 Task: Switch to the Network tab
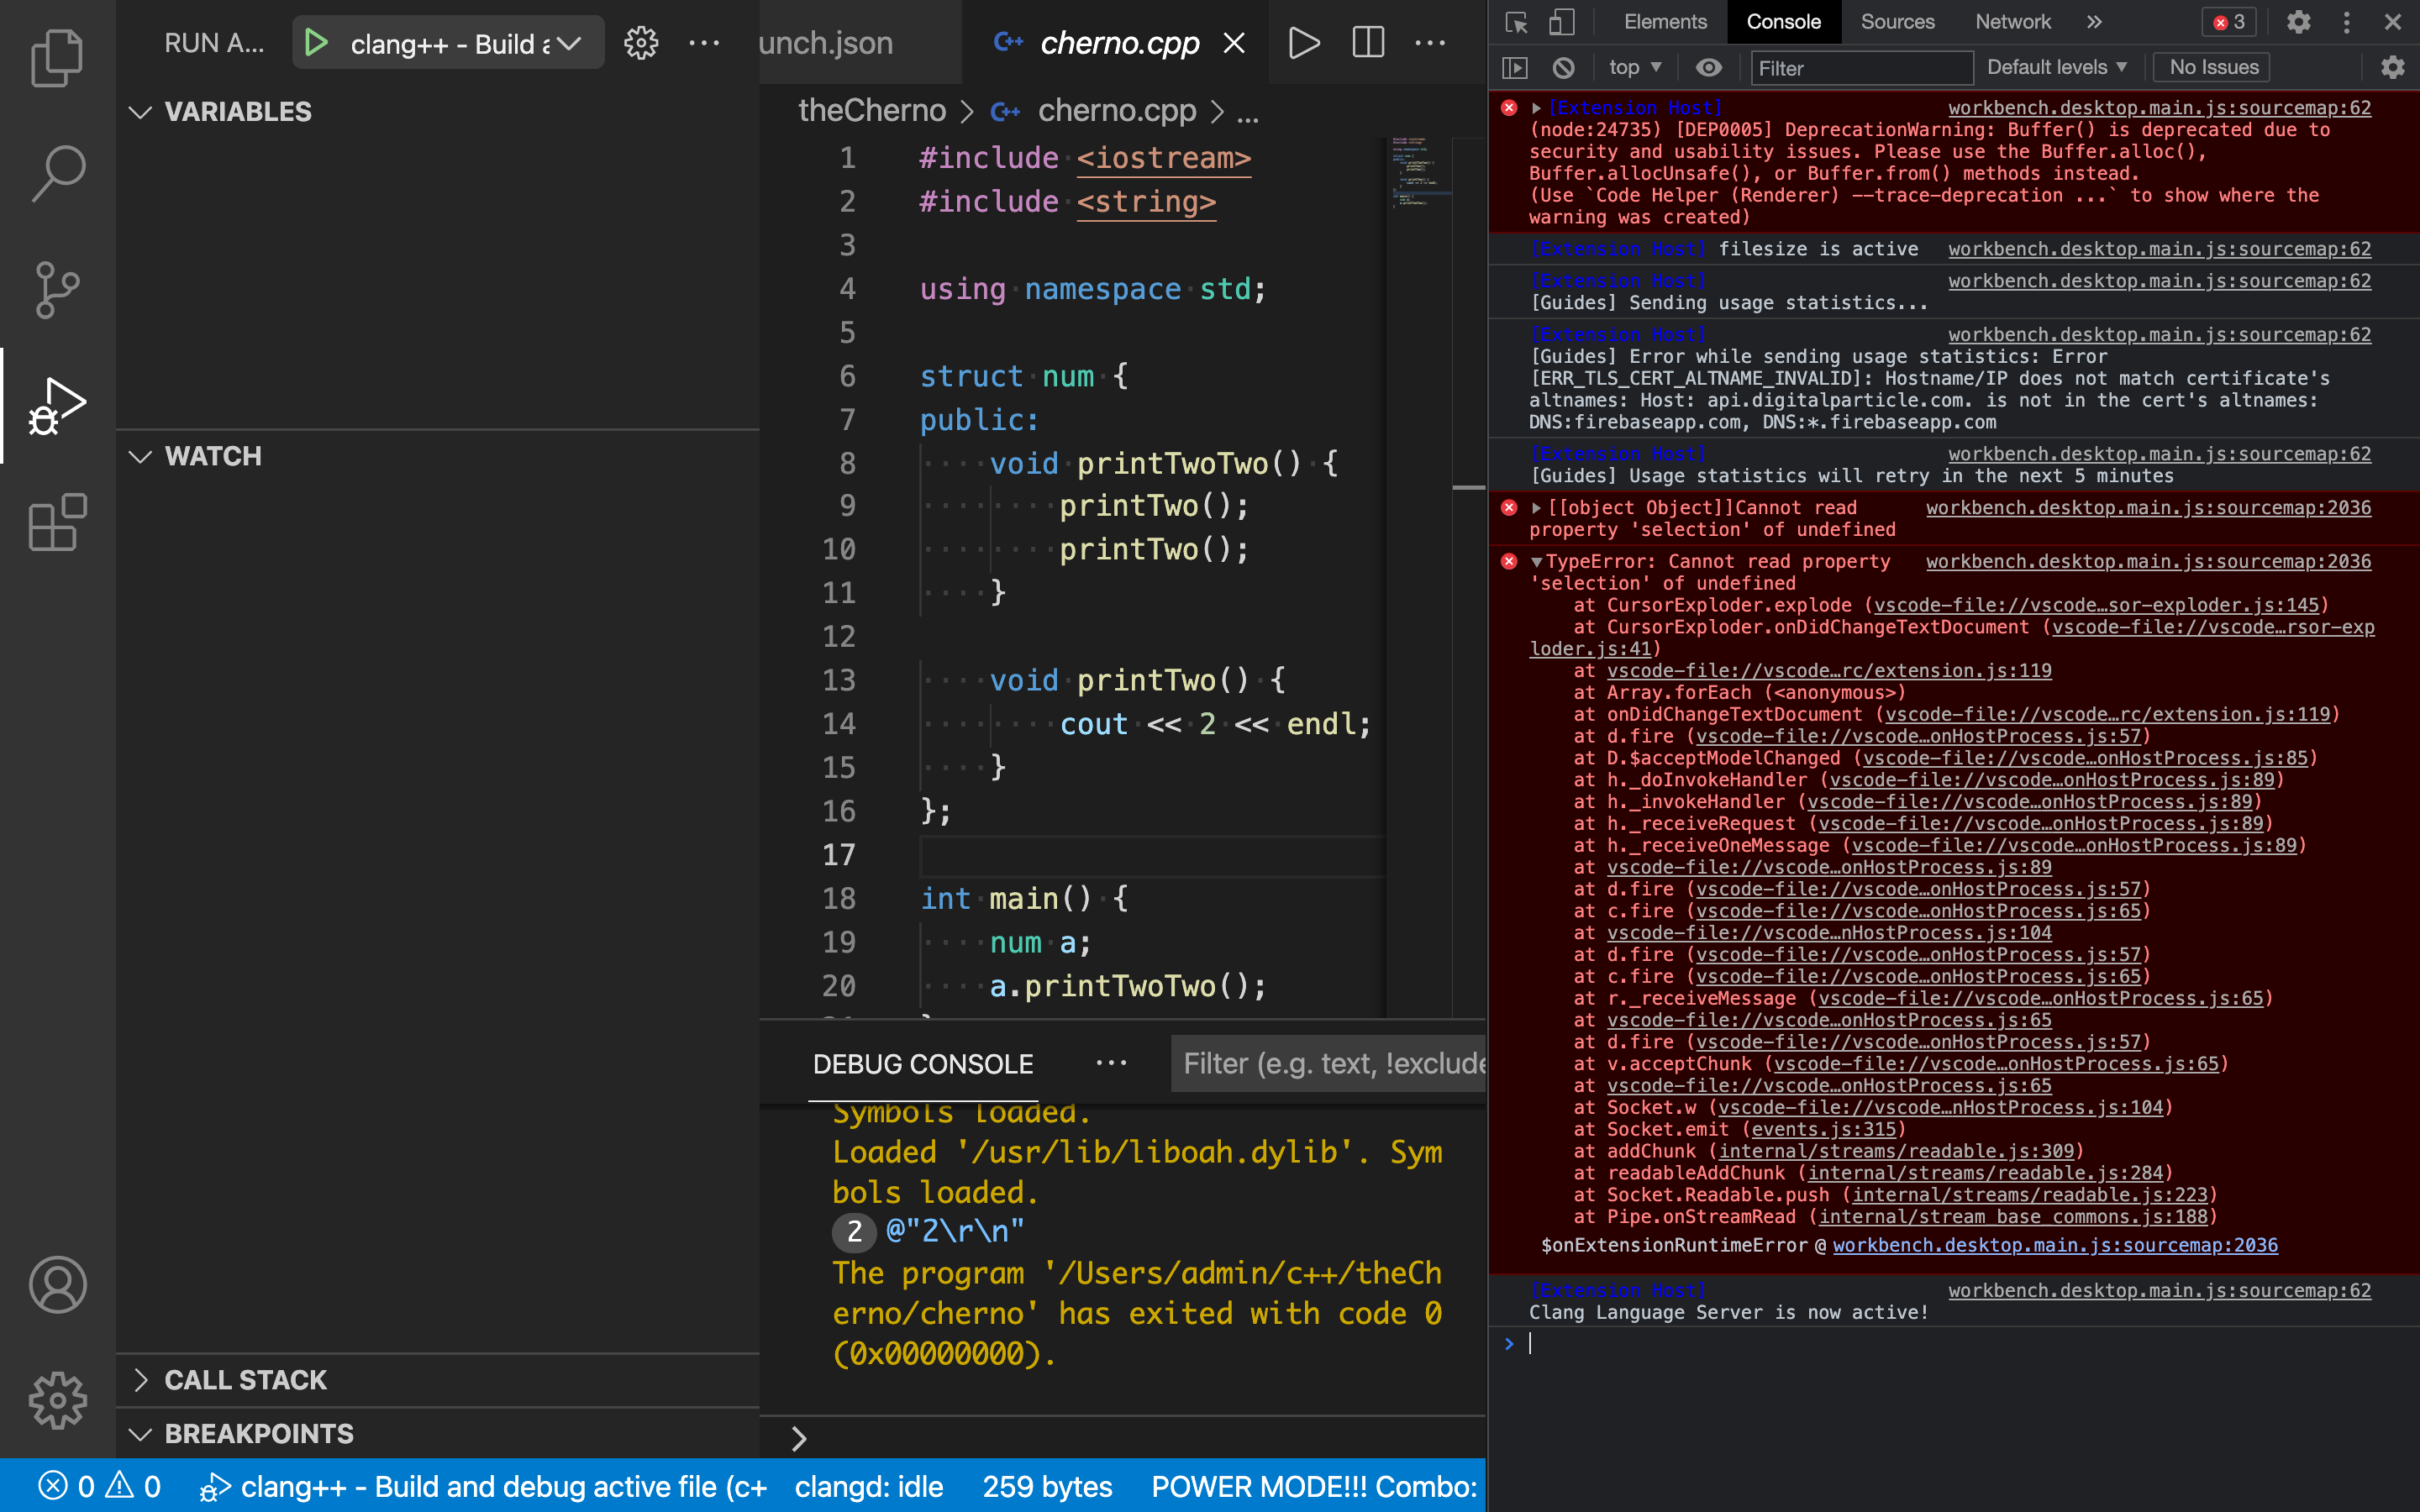click(x=2012, y=22)
